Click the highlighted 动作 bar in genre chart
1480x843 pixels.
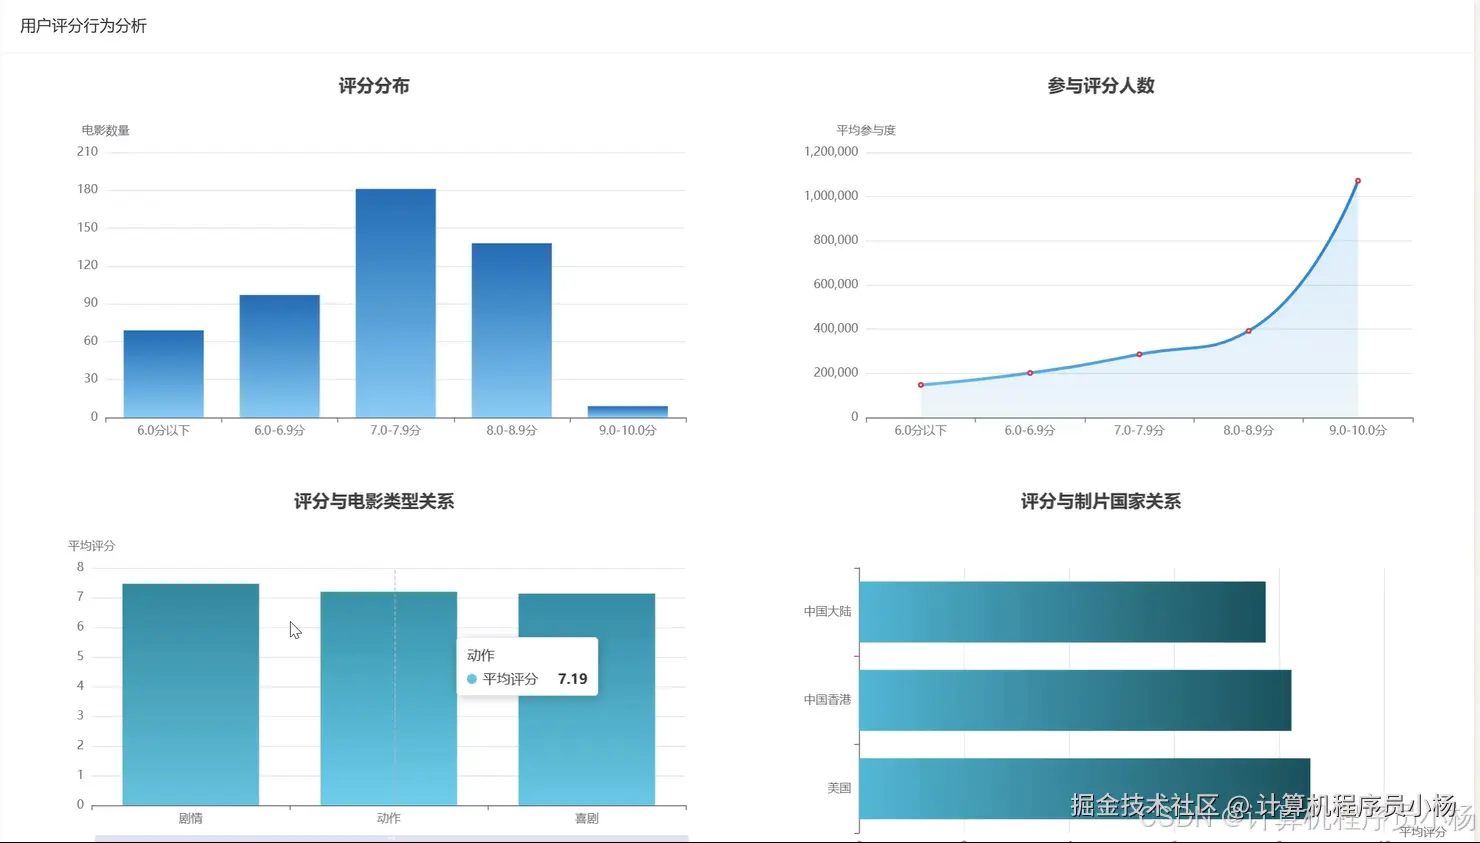(389, 698)
